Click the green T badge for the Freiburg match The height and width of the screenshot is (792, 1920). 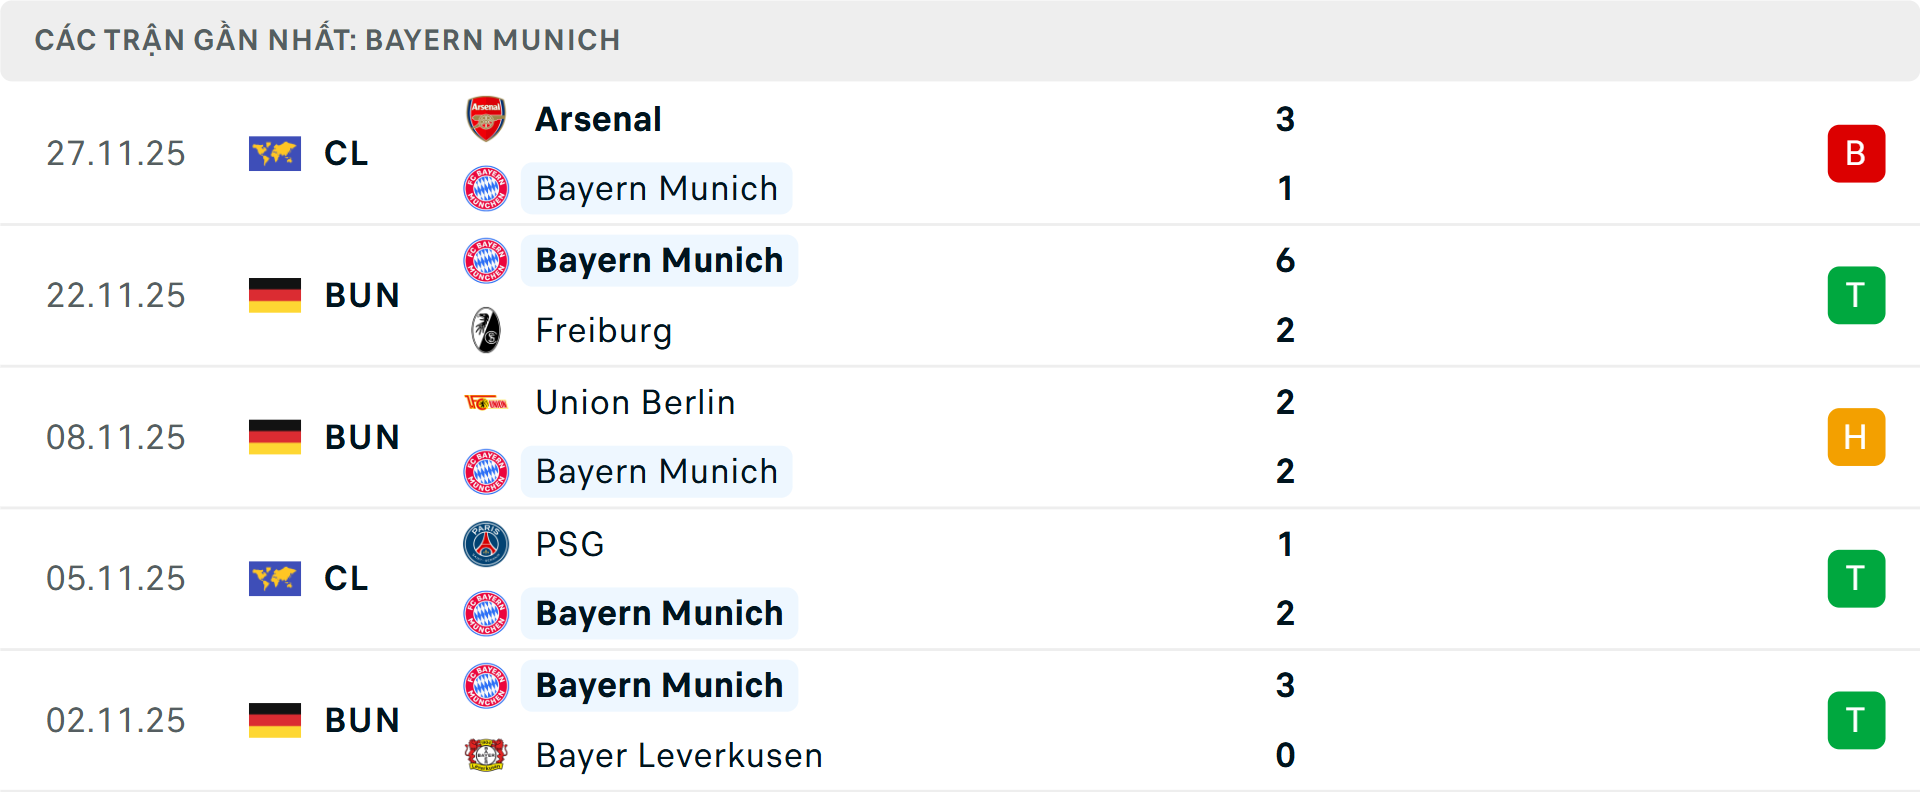[x=1856, y=295]
